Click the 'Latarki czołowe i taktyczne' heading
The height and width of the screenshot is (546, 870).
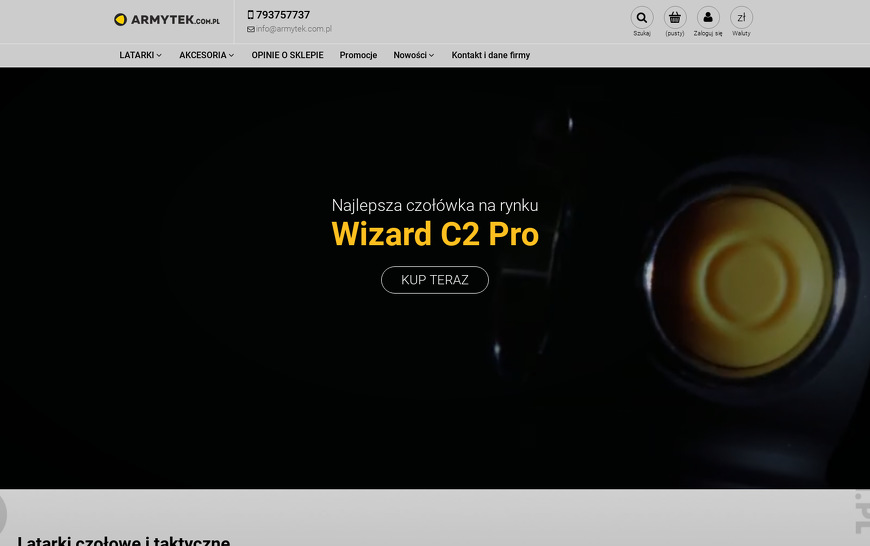point(124,540)
